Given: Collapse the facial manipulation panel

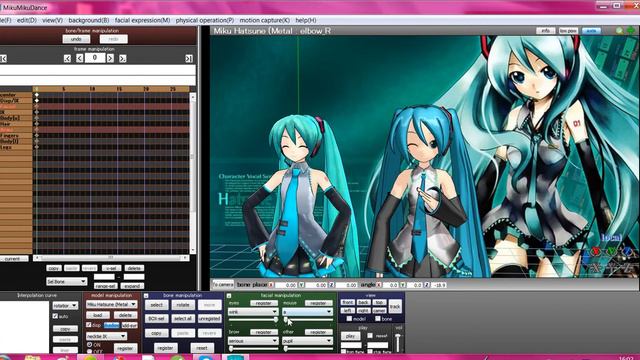Looking at the screenshot, I should [229, 296].
